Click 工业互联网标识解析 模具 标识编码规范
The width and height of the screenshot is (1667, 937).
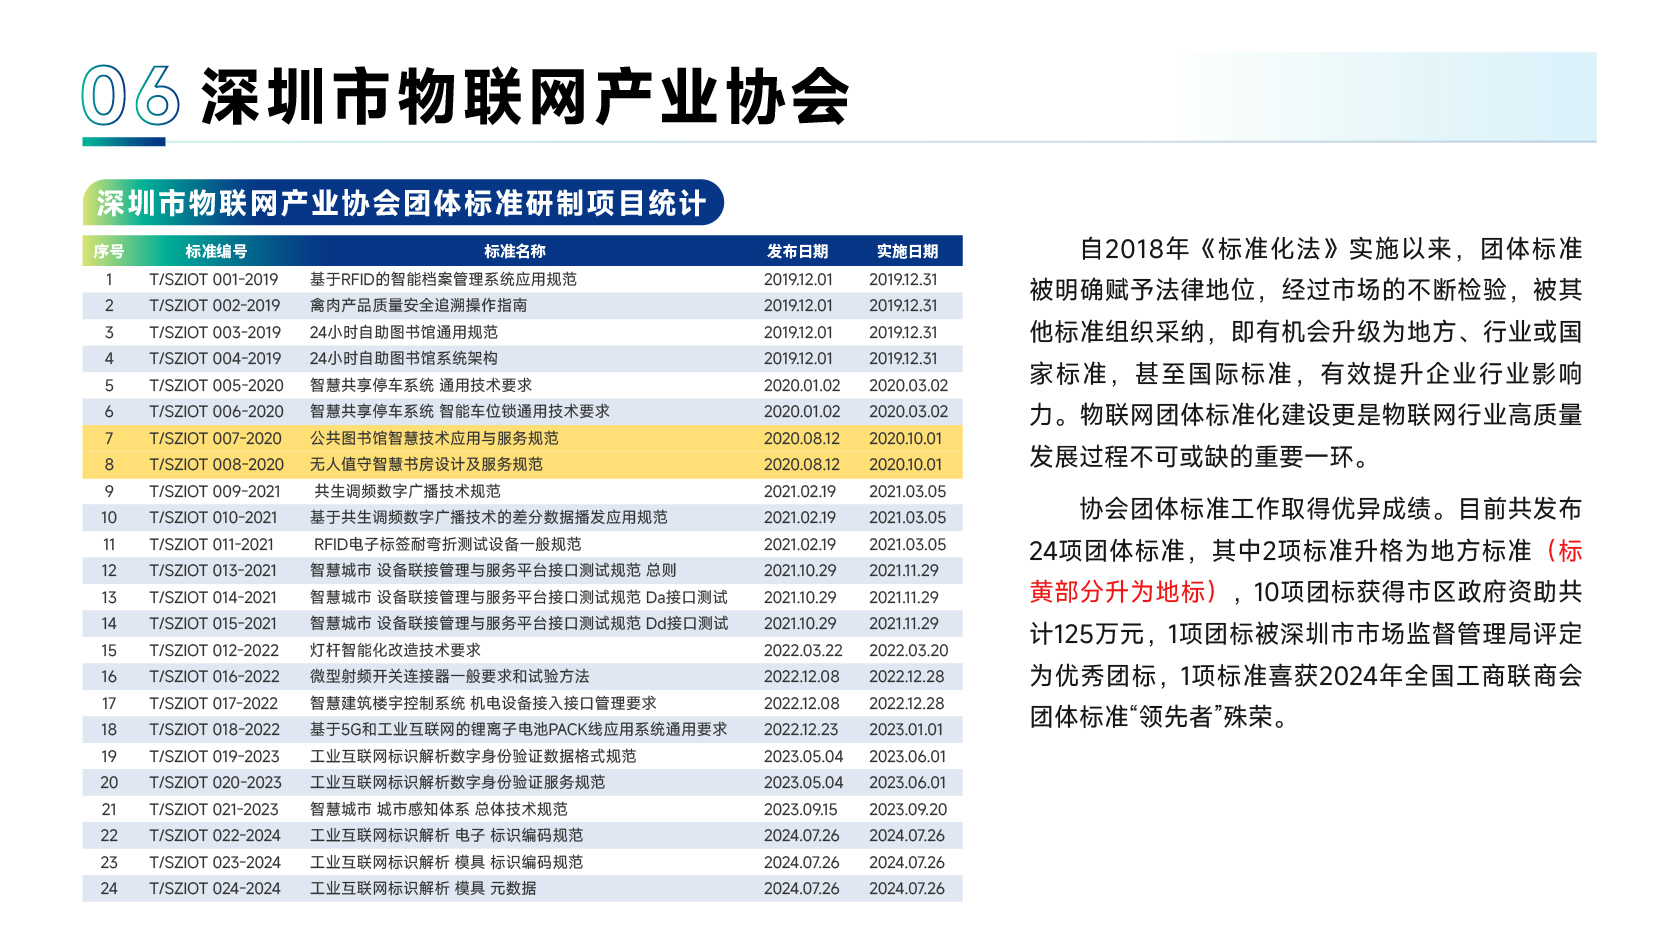[446, 862]
